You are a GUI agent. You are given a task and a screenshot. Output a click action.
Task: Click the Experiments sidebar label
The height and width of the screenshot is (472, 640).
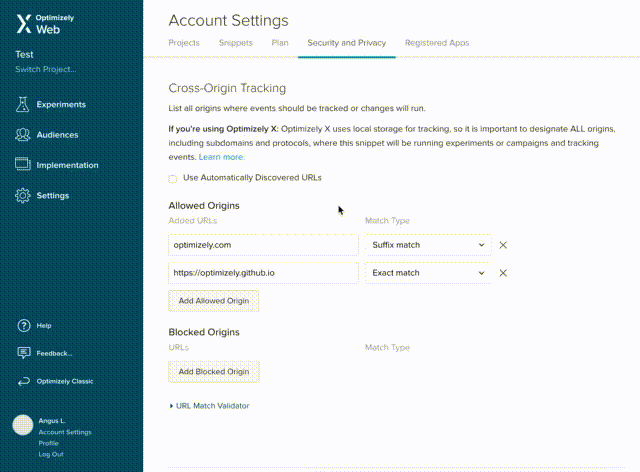(x=61, y=105)
